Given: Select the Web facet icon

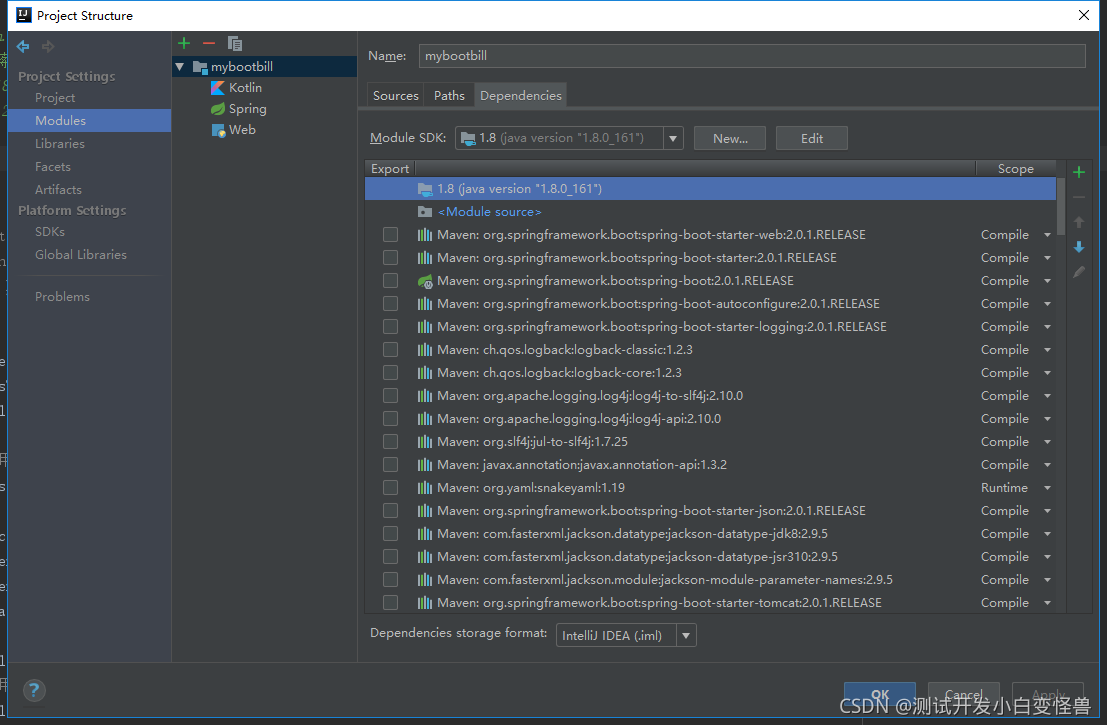Looking at the screenshot, I should [x=218, y=130].
